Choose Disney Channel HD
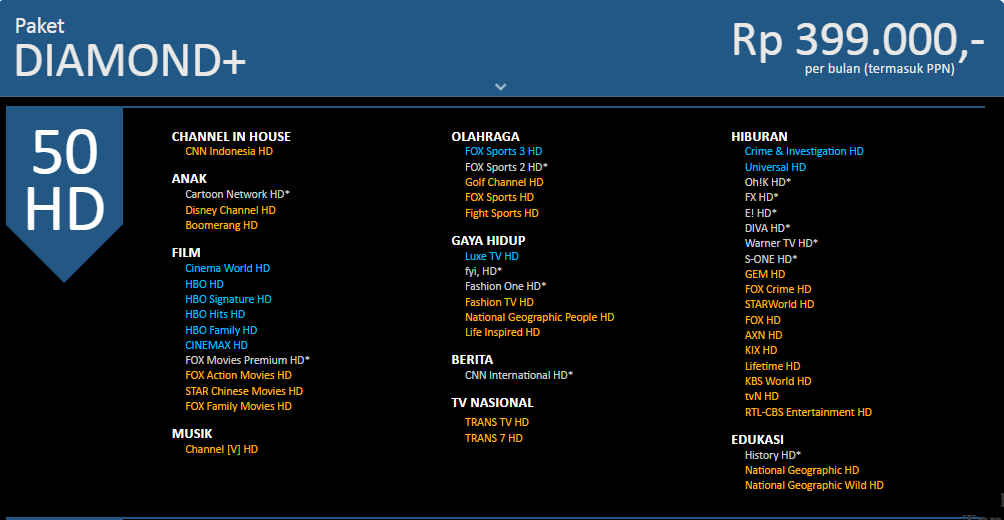Screen dimensions: 1004x520 pyautogui.click(x=231, y=210)
